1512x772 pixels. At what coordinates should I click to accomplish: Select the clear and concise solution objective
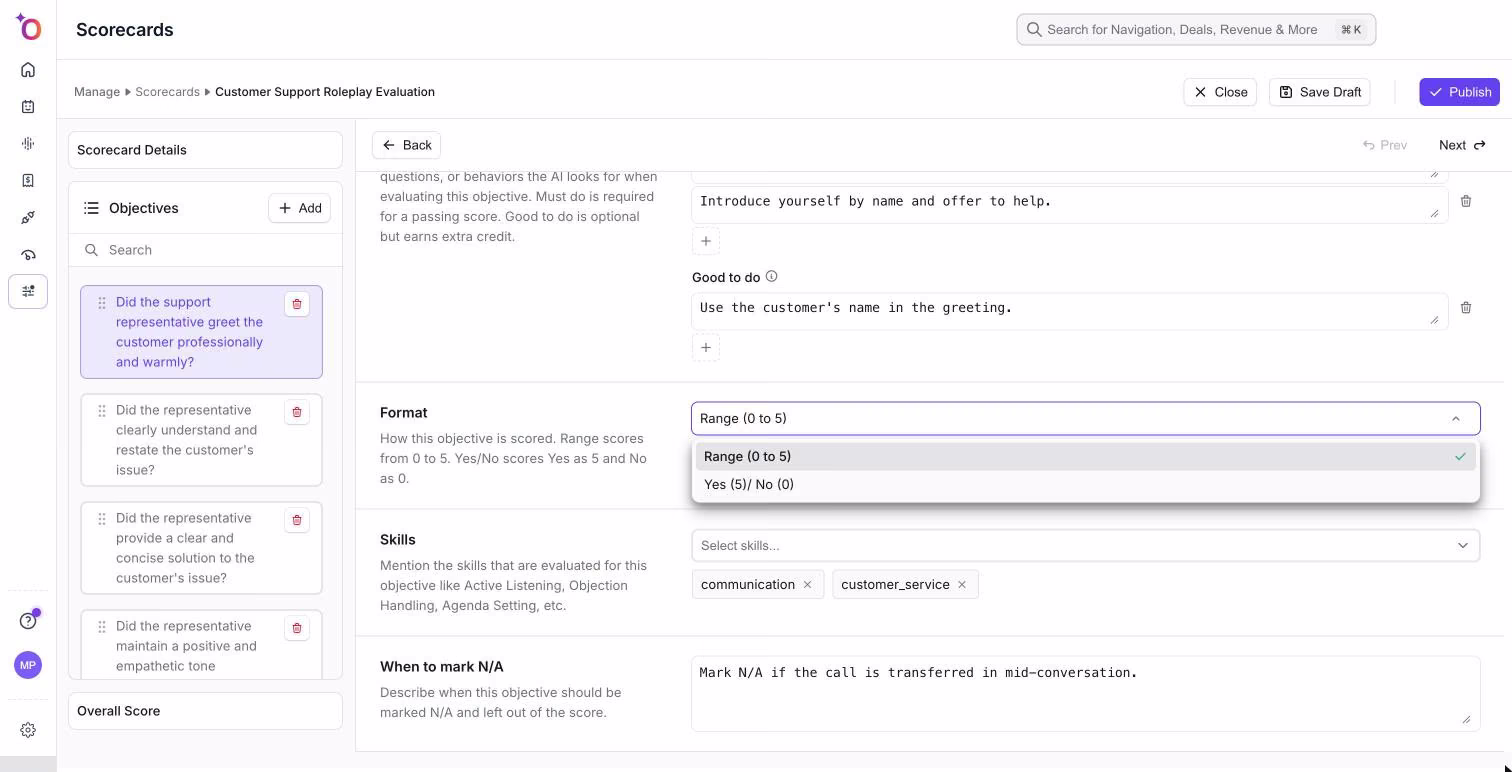click(x=201, y=548)
